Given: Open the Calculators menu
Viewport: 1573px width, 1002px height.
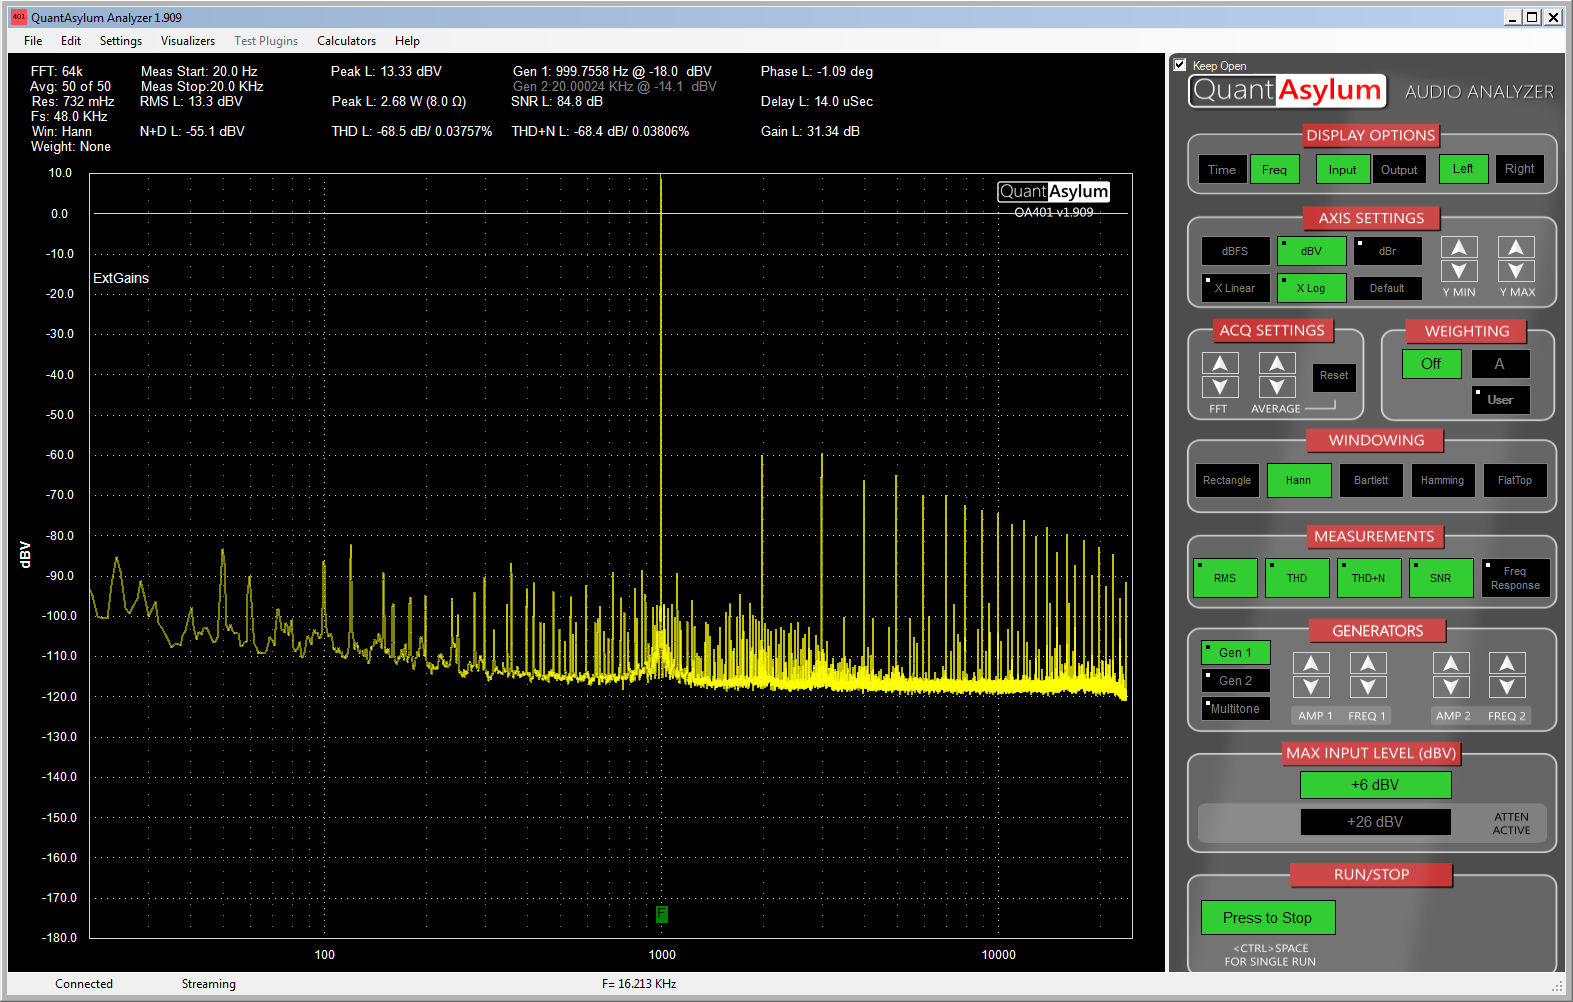Looking at the screenshot, I should coord(347,41).
